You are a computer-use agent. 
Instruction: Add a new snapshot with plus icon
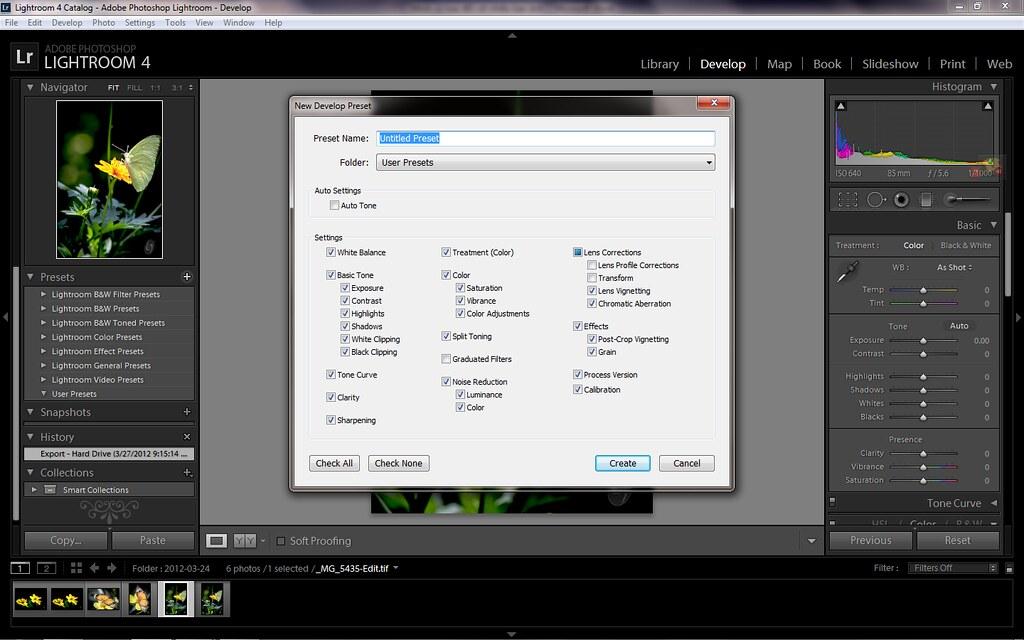[x=187, y=411]
